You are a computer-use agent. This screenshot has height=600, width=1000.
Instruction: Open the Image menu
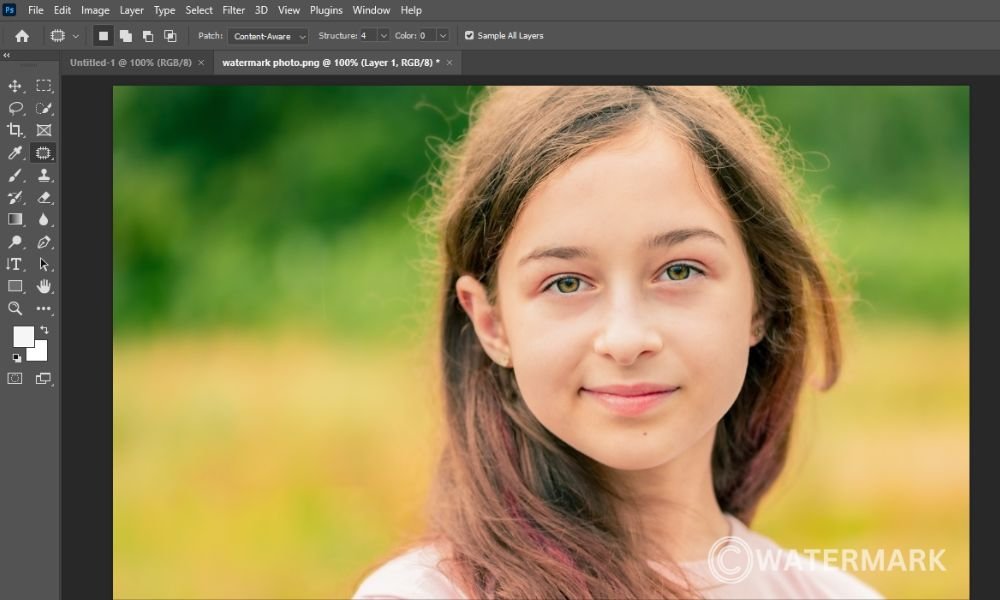pyautogui.click(x=95, y=10)
